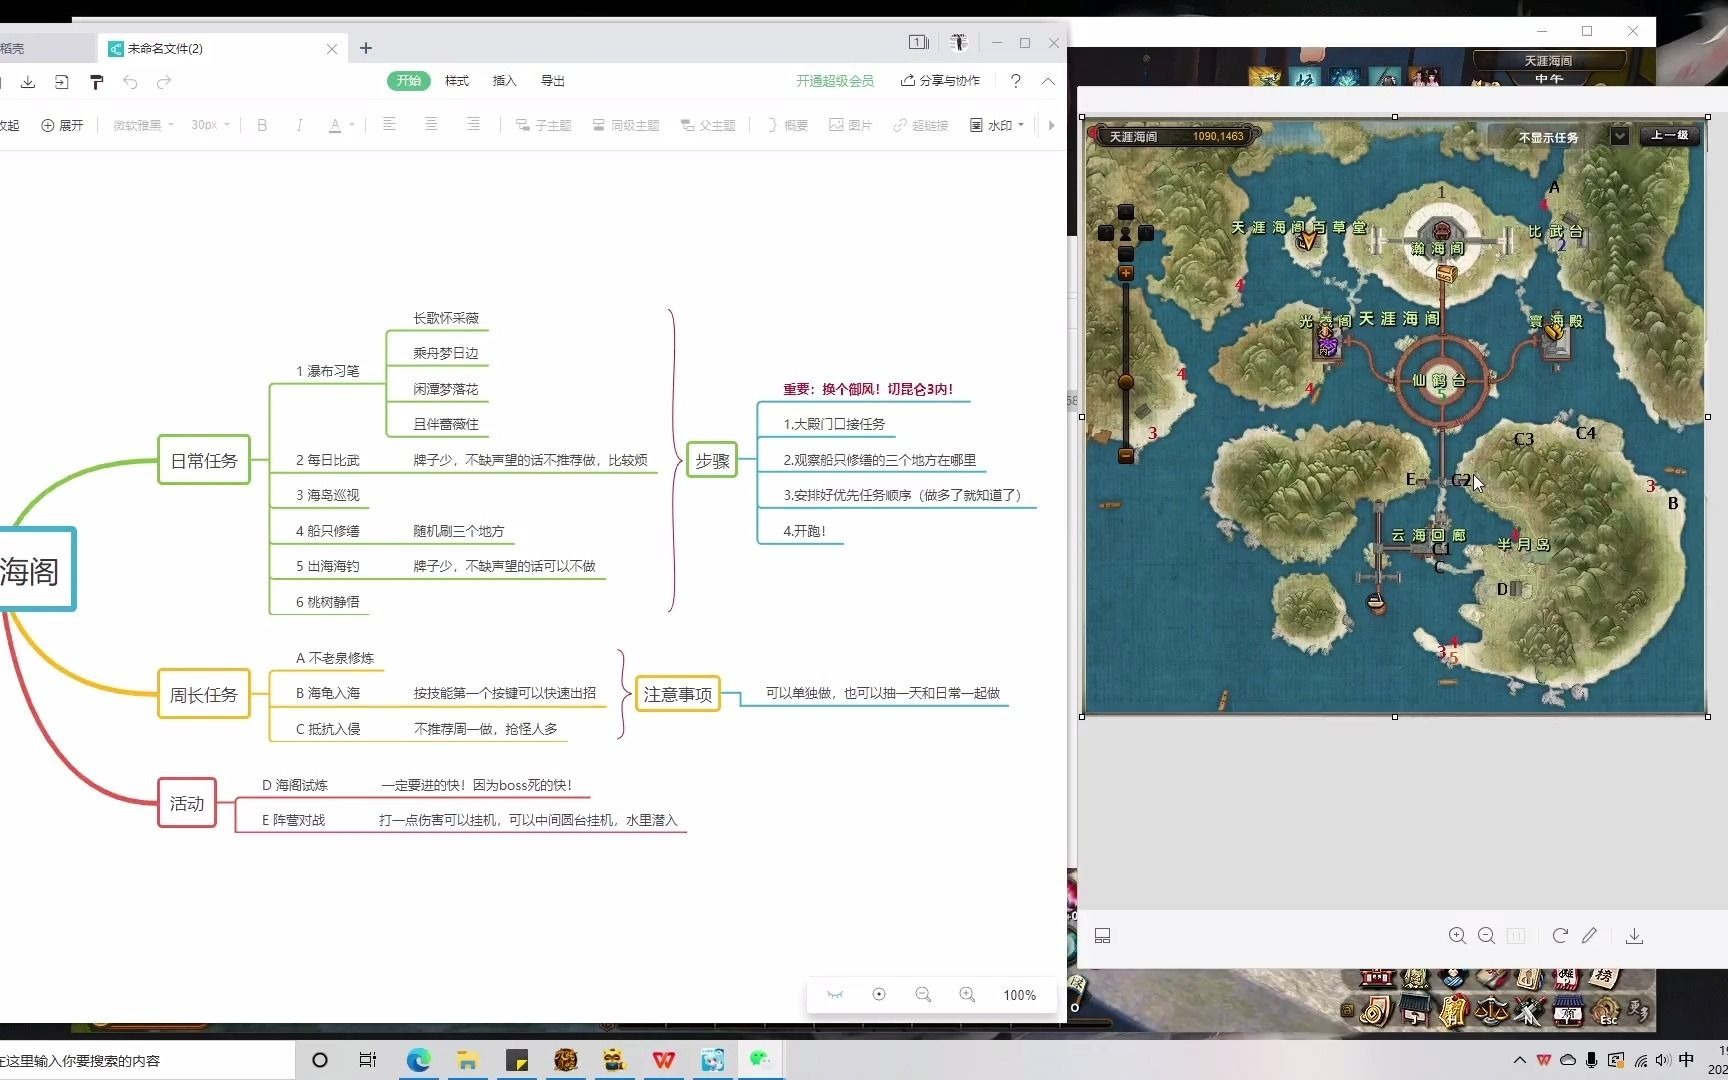The height and width of the screenshot is (1080, 1728).
Task: Show more toolbar items with right arrow
Action: click(1051, 125)
